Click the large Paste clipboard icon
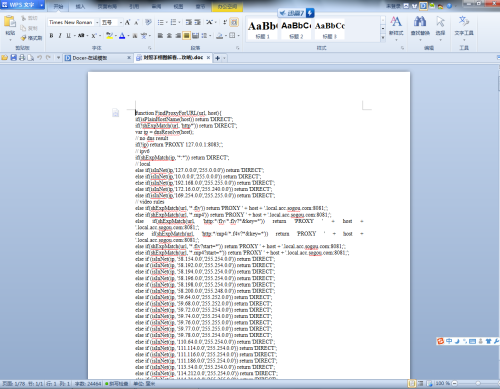 pyautogui.click(x=10, y=21)
